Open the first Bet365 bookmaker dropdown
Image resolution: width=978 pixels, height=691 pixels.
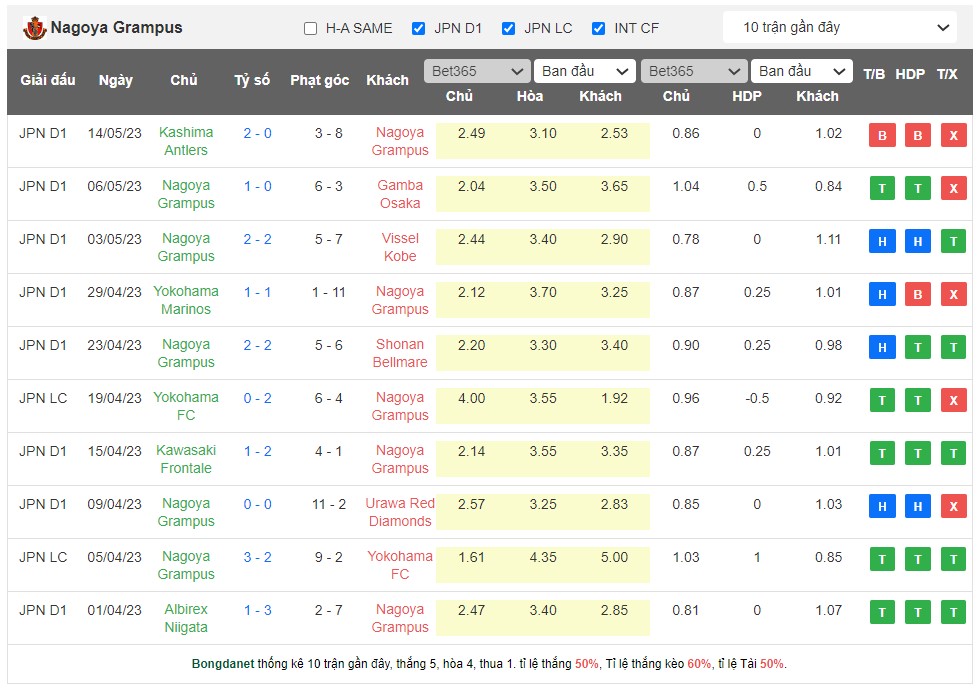pos(477,71)
